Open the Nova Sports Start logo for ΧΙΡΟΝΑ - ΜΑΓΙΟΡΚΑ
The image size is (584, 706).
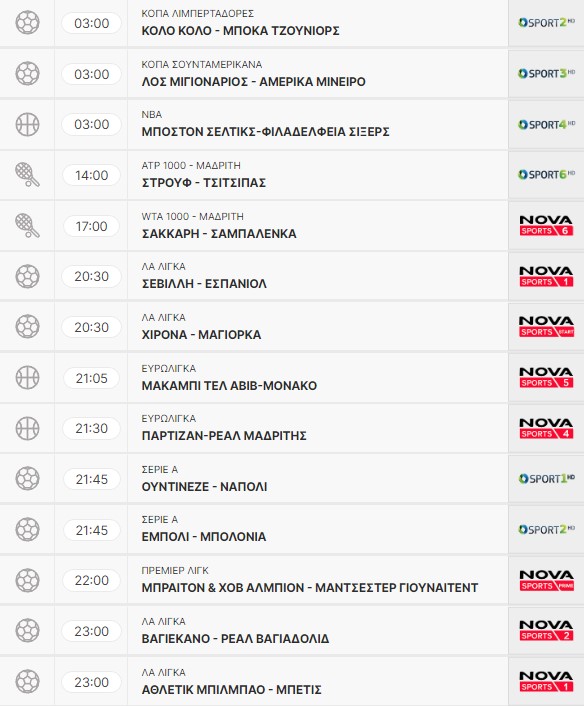tap(546, 326)
